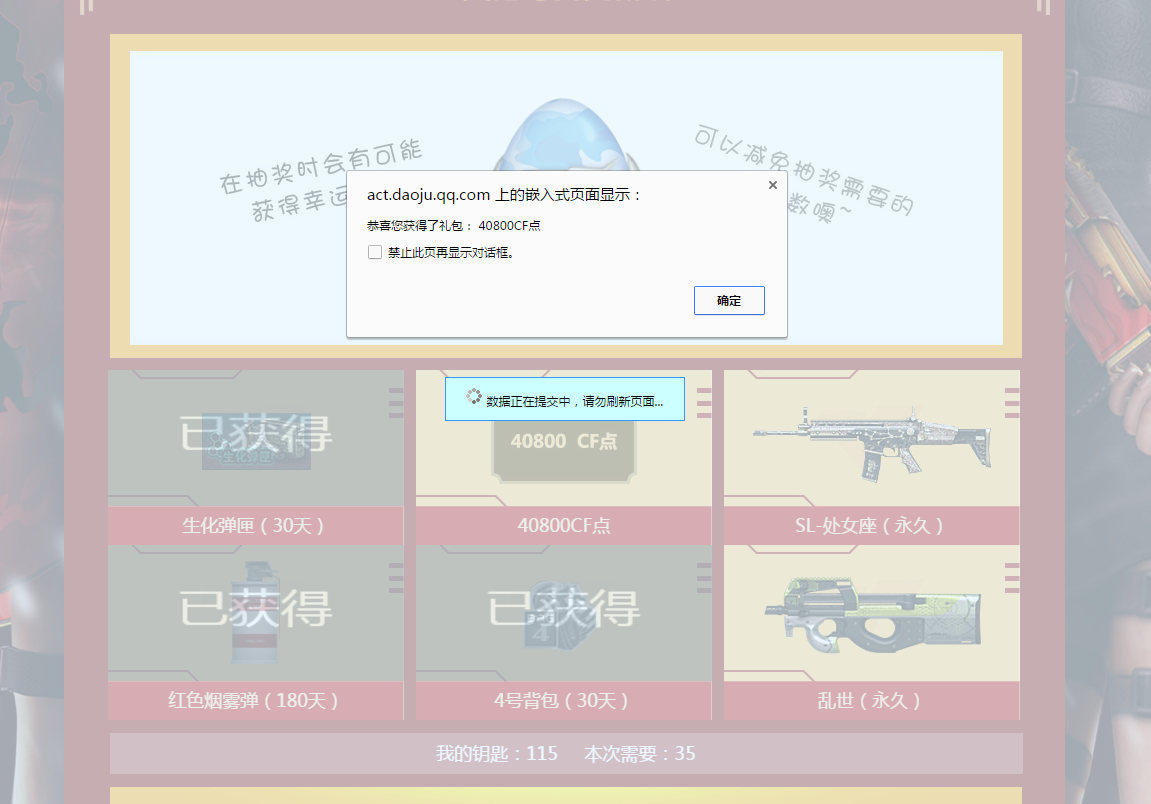Image resolution: width=1151 pixels, height=804 pixels.
Task: Click the 确定 button in the dialog
Action: click(729, 300)
